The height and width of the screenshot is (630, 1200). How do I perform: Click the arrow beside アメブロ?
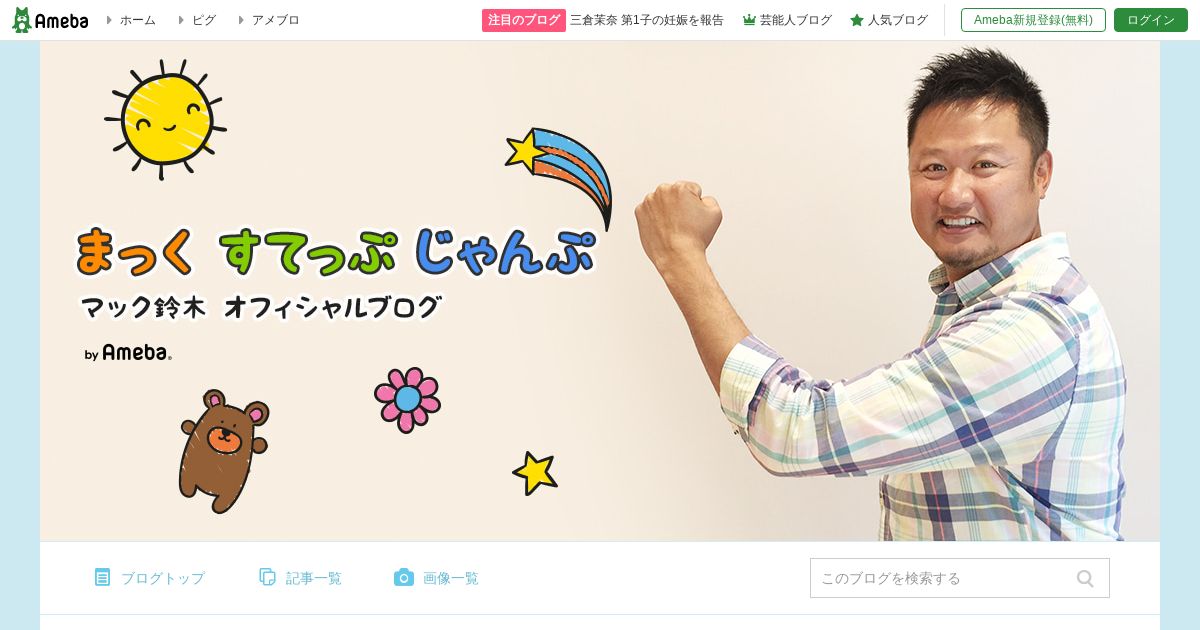pos(241,20)
